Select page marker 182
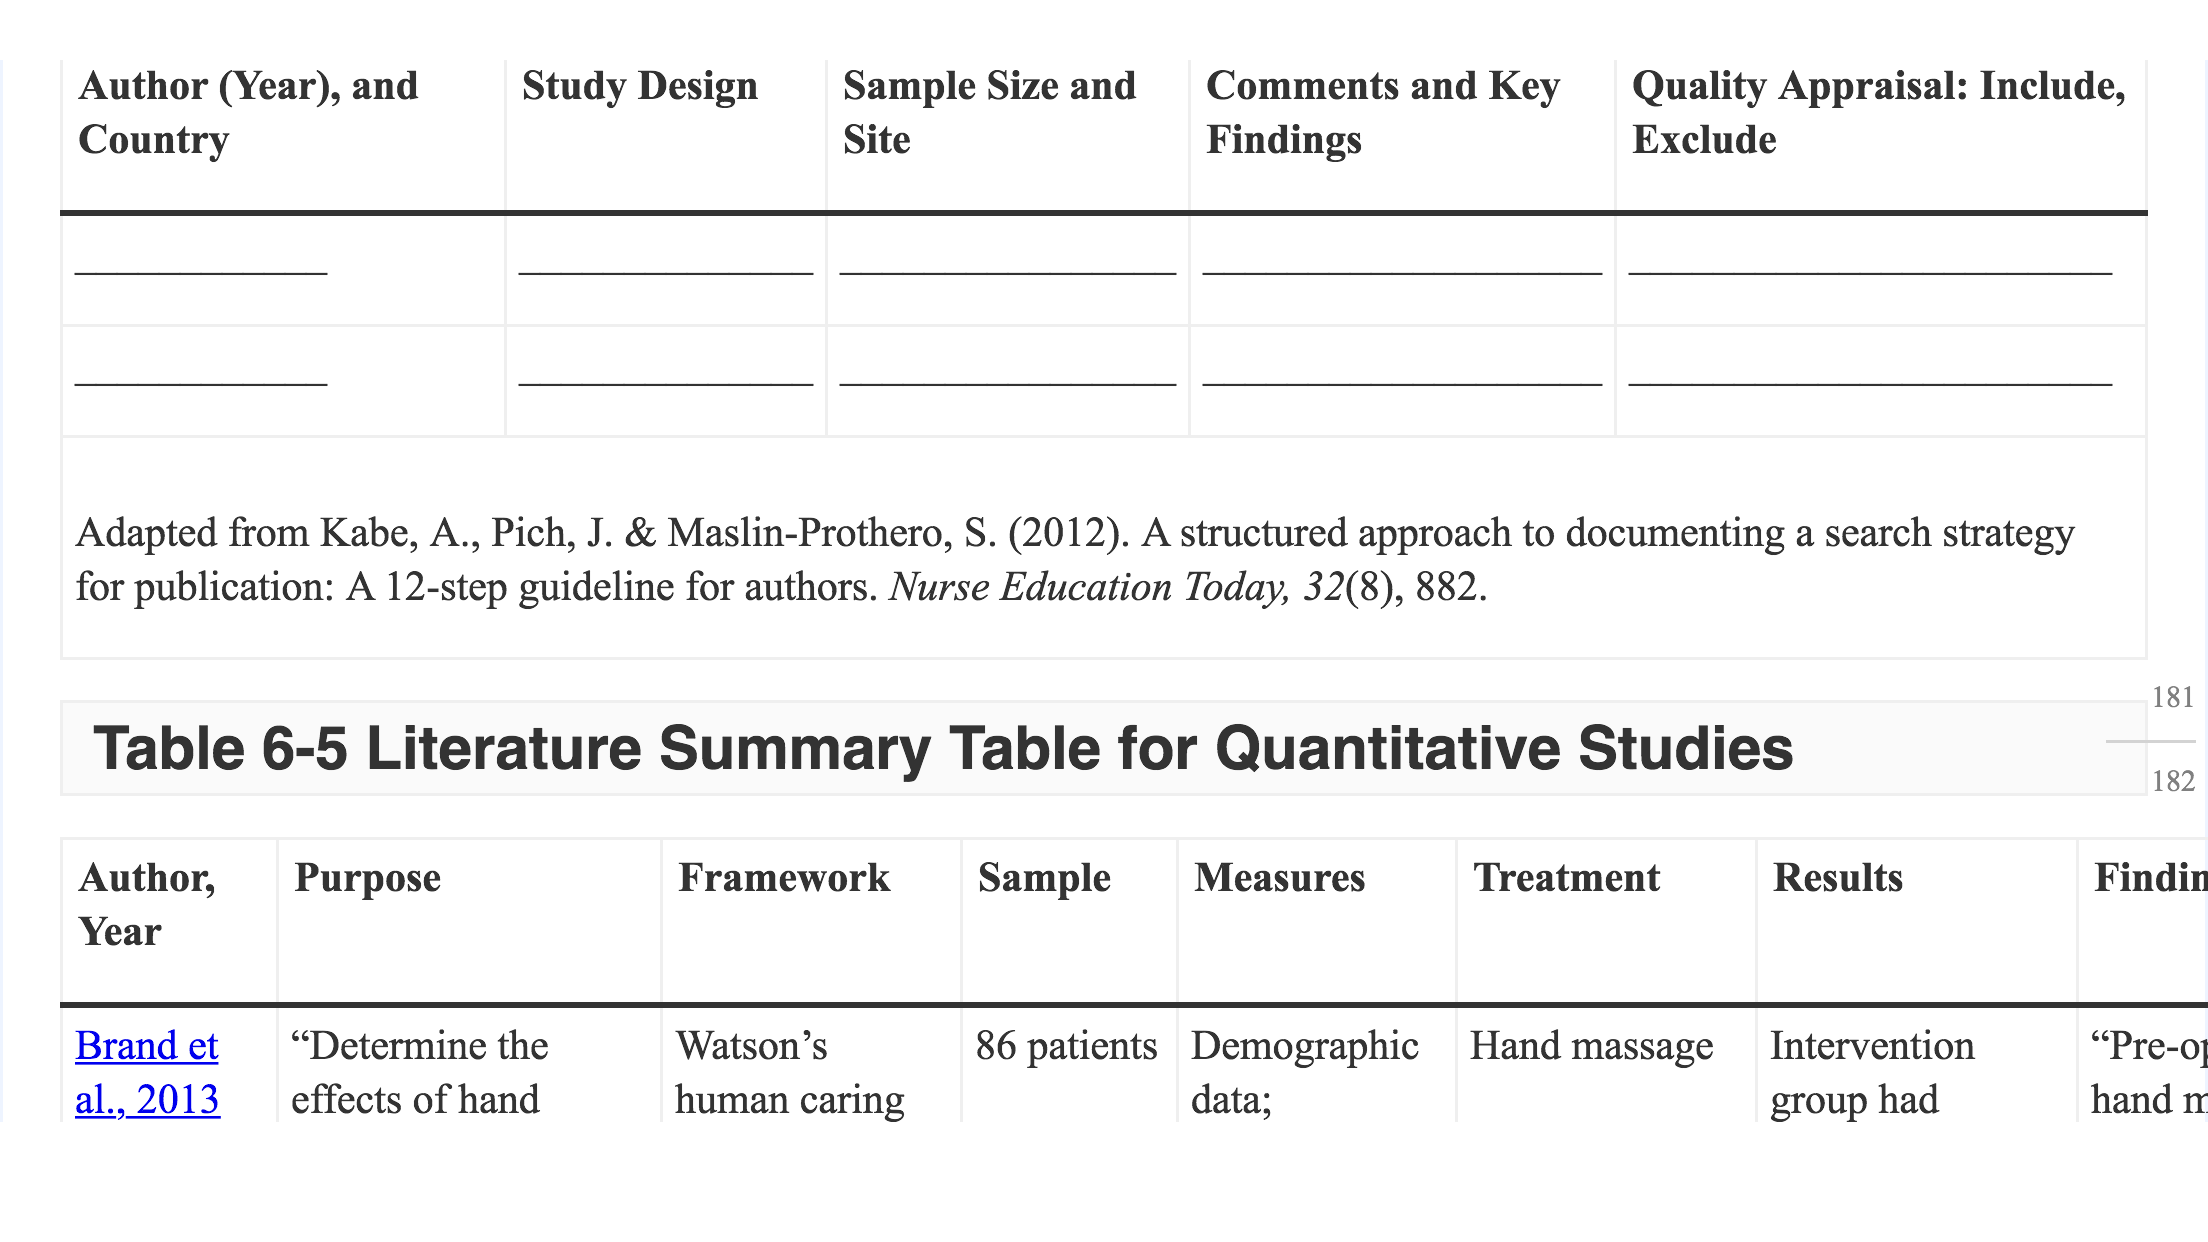Screen dimensions: 2208x1242 (2173, 781)
